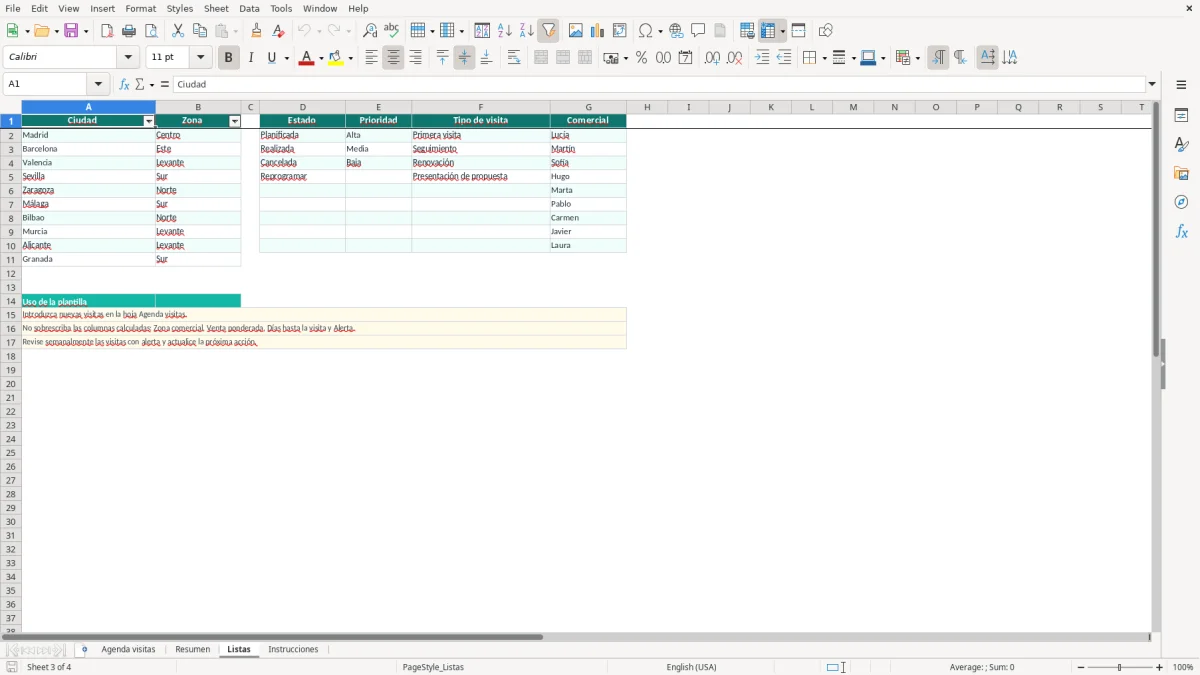Adjust the zoom slider handle
Image resolution: width=1200 pixels, height=675 pixels.
(1120, 667)
